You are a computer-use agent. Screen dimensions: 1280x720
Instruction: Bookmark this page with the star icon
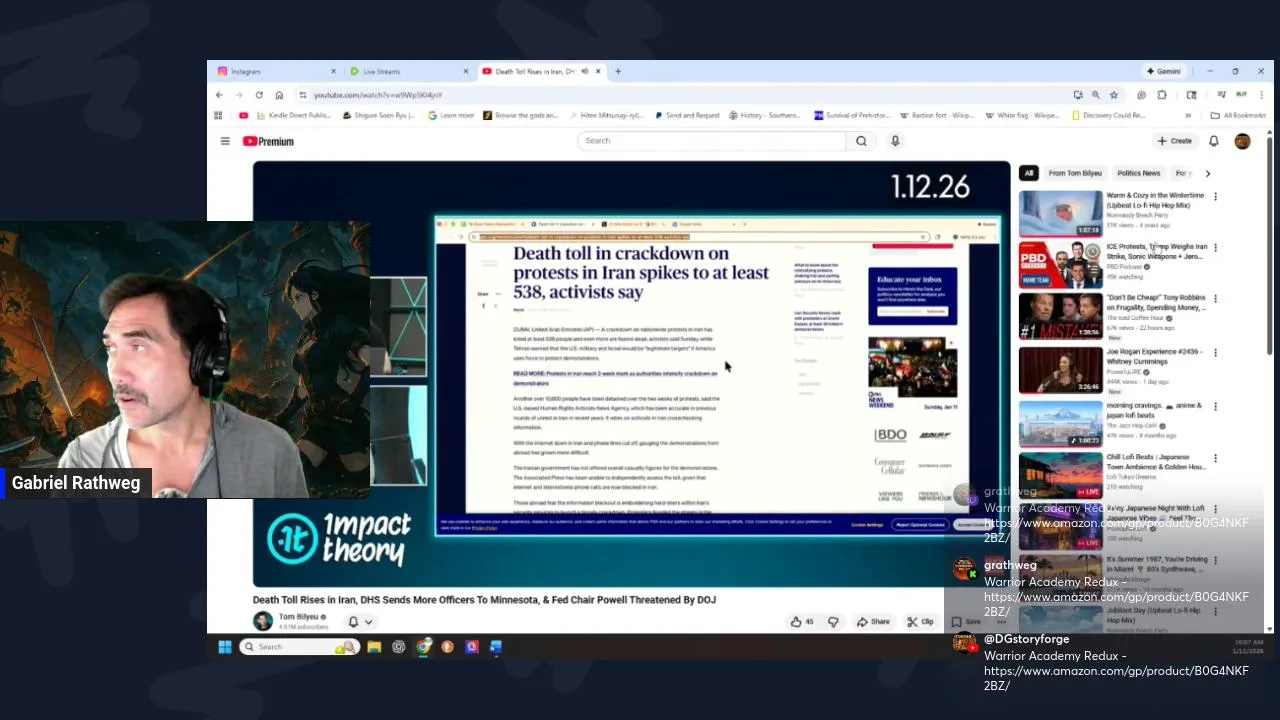(1114, 95)
